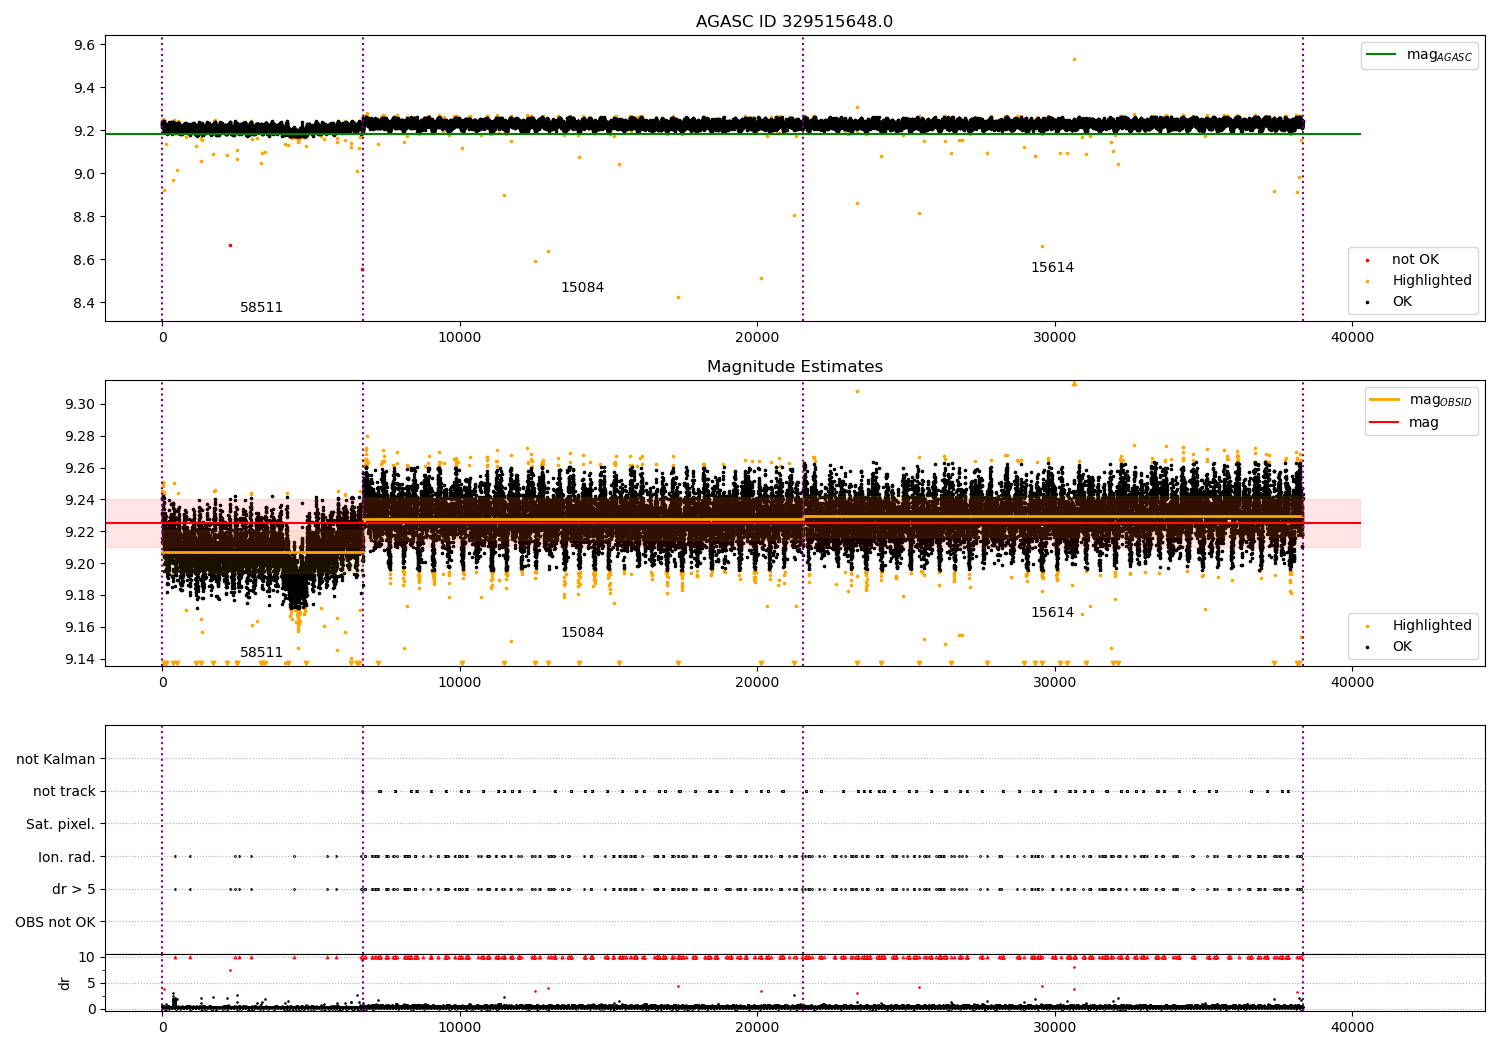The width and height of the screenshot is (1500, 1050).
Task: Click the 'Ion. rad.' axis label
Action: coord(67,858)
